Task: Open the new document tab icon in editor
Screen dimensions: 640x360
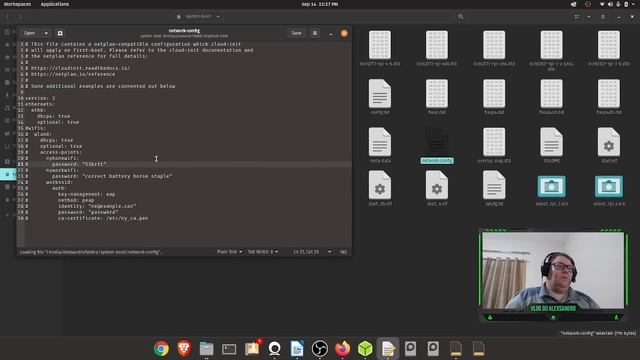Action: (x=60, y=33)
